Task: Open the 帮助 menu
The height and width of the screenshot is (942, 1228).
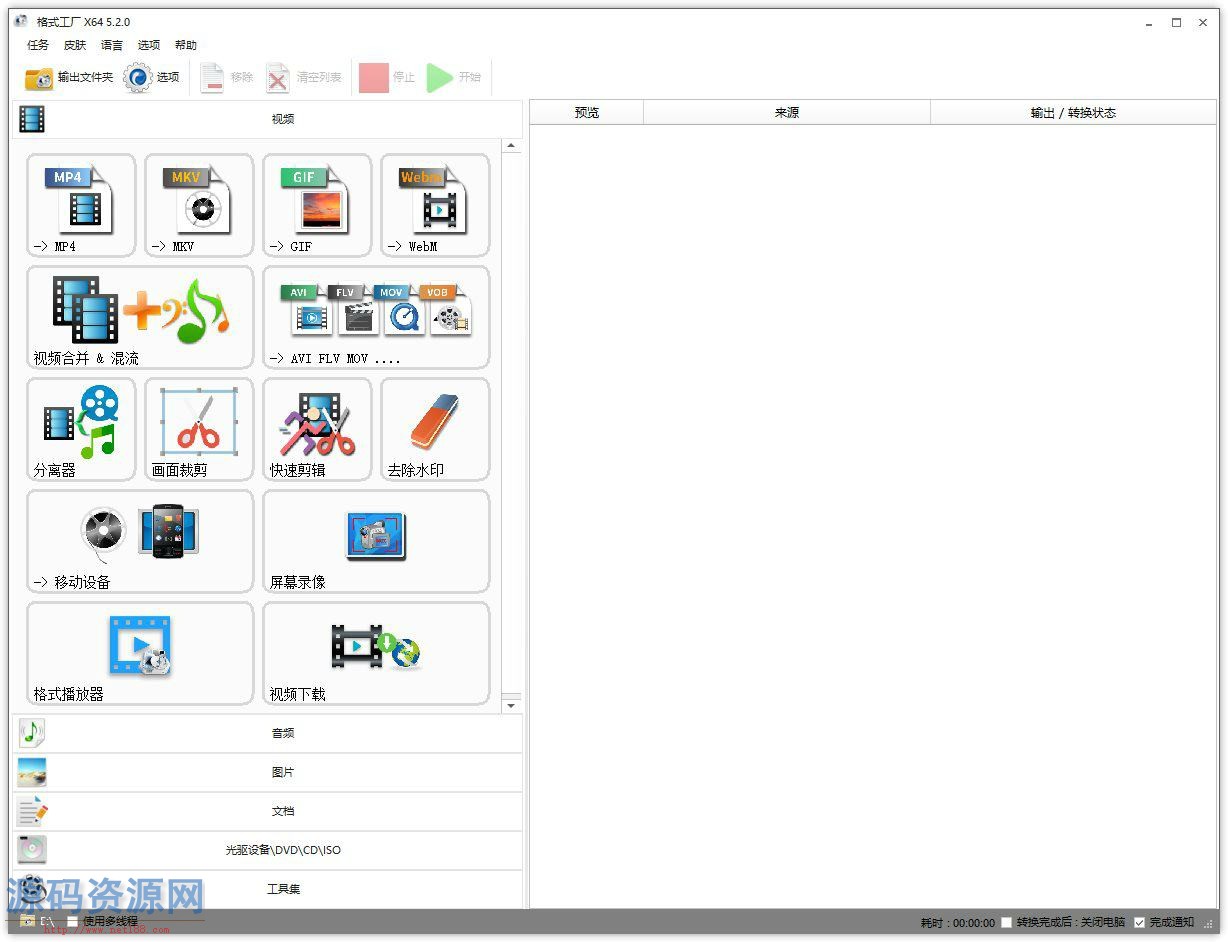Action: point(186,45)
